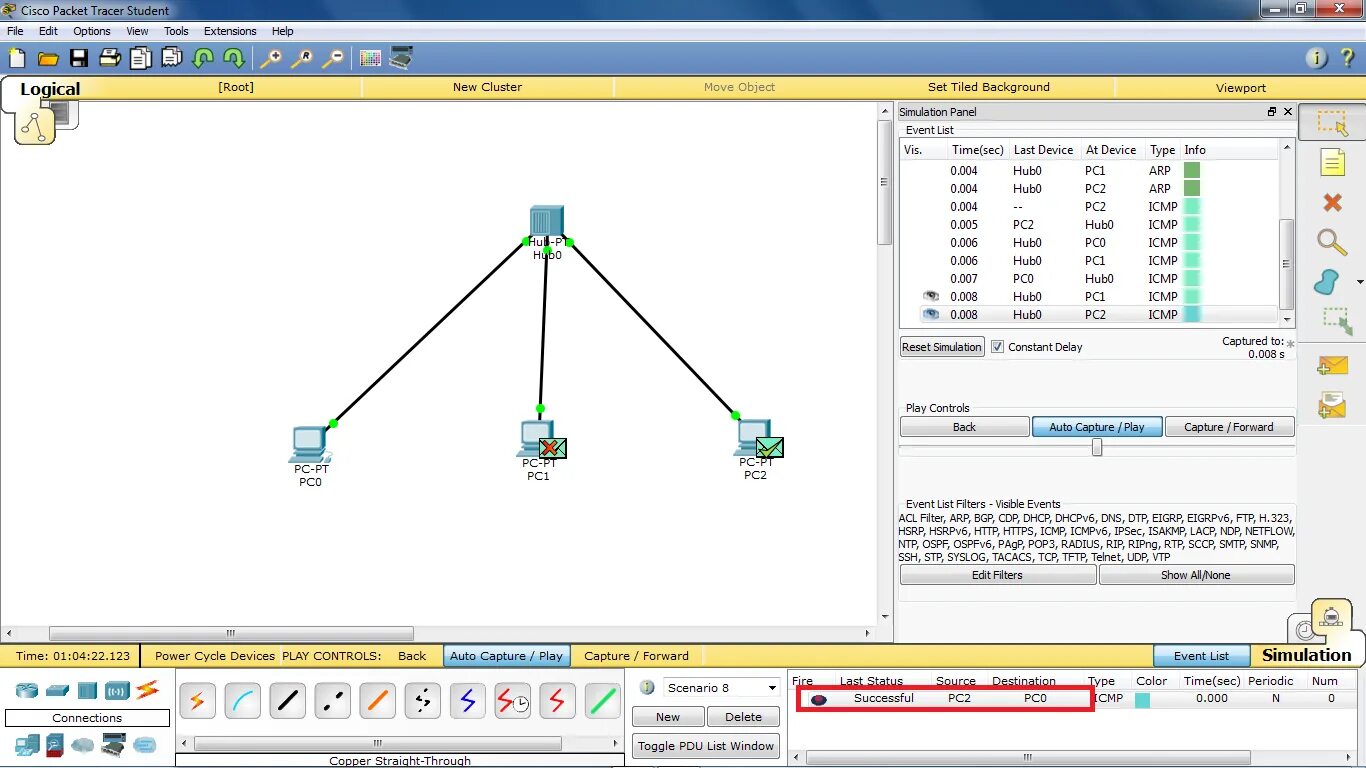Pick the auto-choose connection type icon
This screenshot has height=768, width=1366.
coord(197,701)
